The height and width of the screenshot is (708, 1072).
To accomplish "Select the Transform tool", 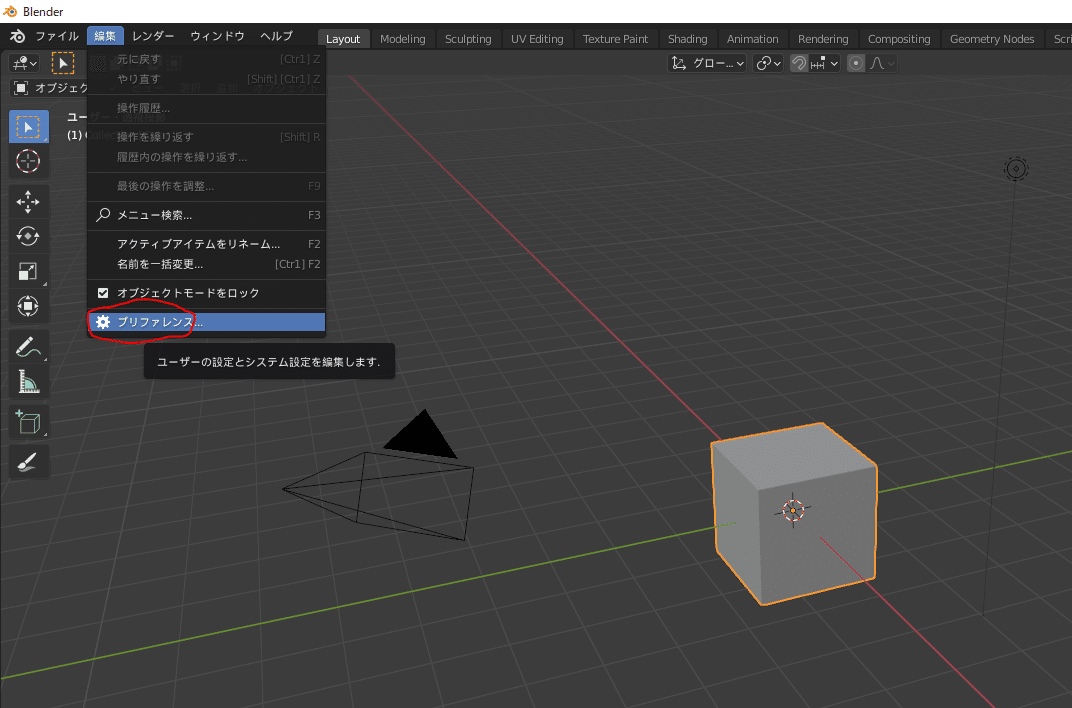I will 28,305.
